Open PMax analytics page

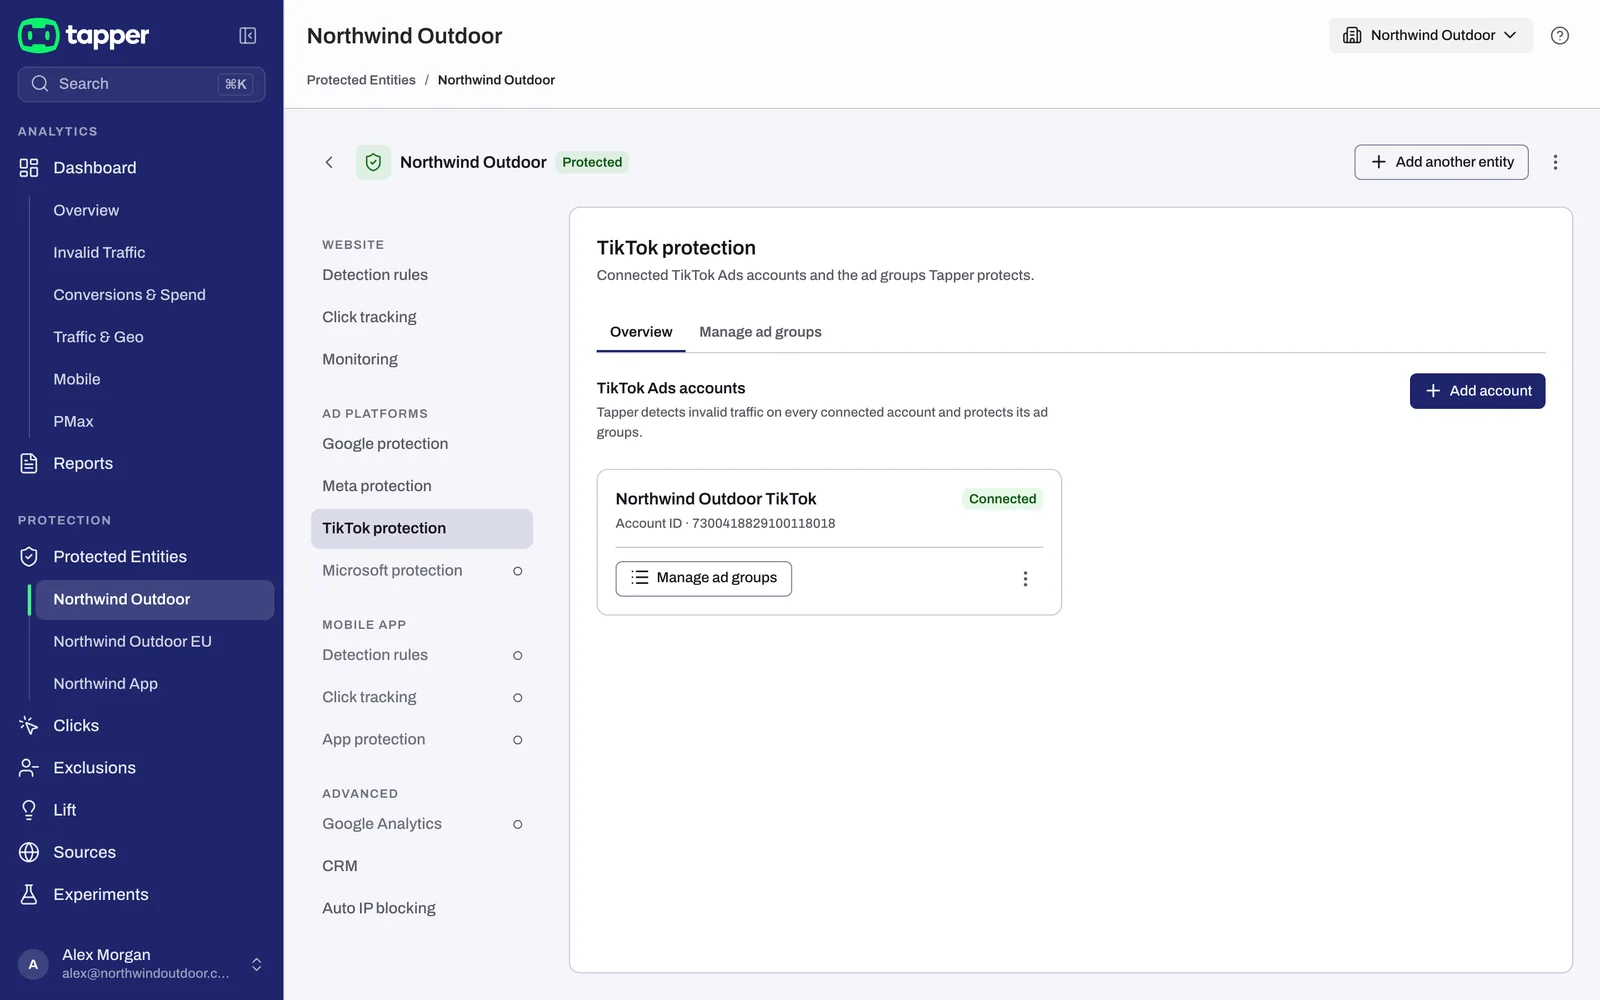155,422
